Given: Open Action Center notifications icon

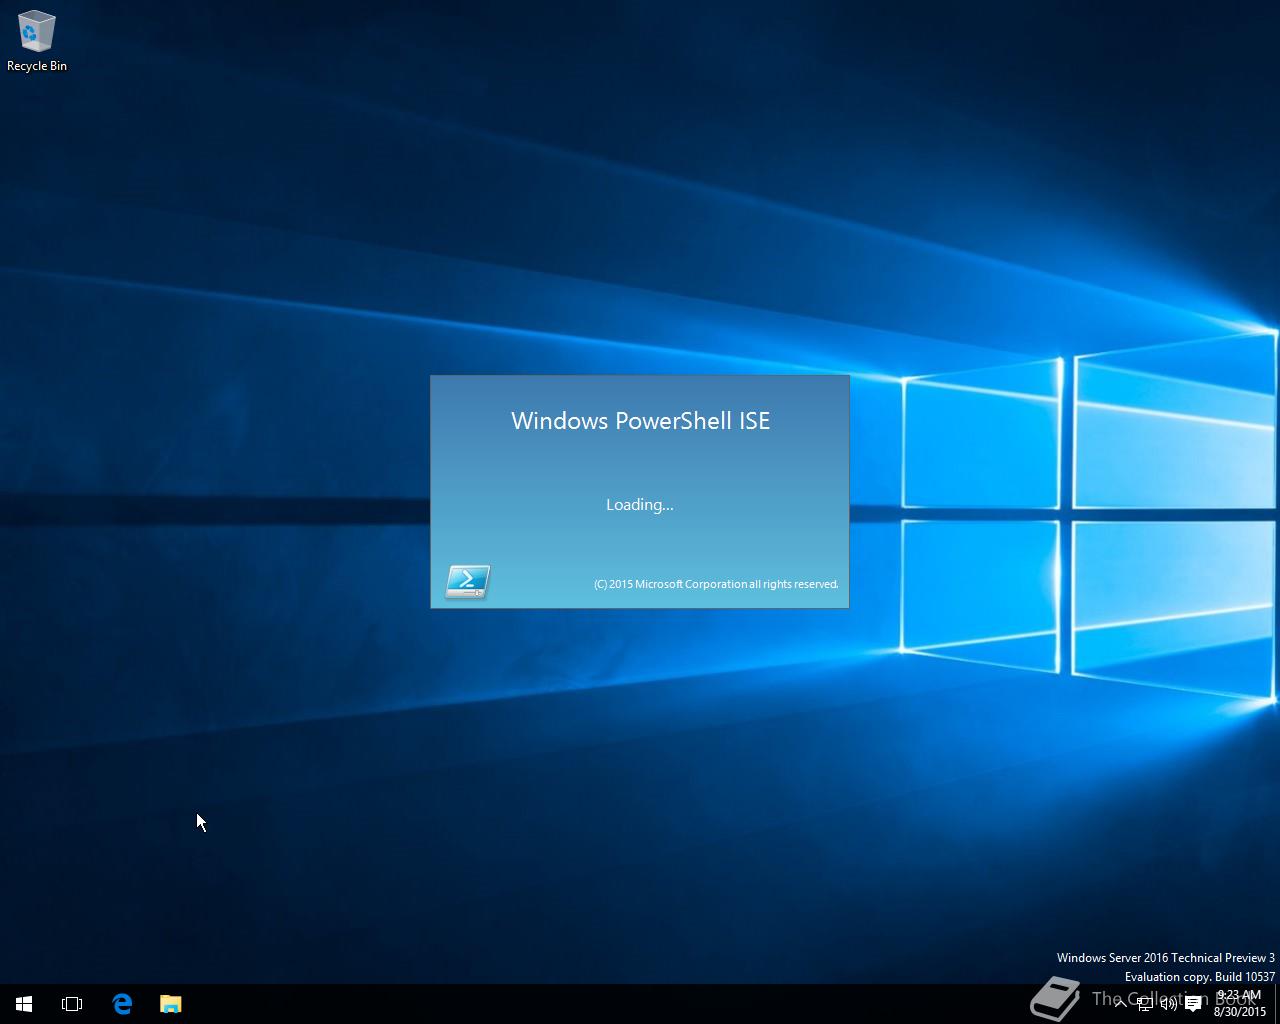Looking at the screenshot, I should click(1193, 1004).
